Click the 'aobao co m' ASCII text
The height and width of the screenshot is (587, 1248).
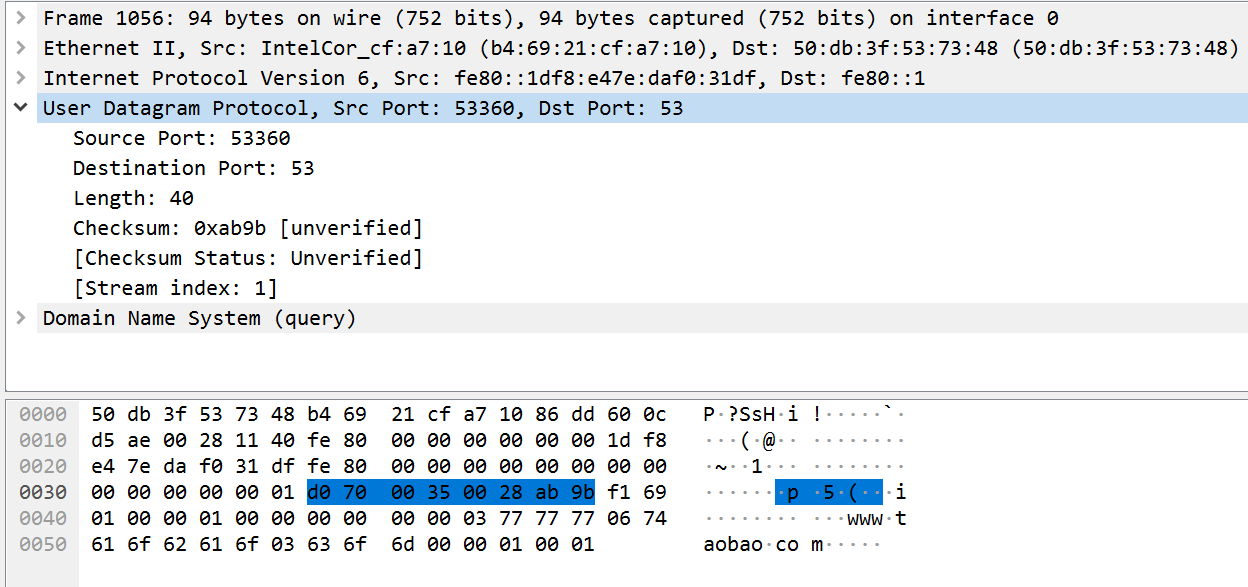tap(763, 544)
